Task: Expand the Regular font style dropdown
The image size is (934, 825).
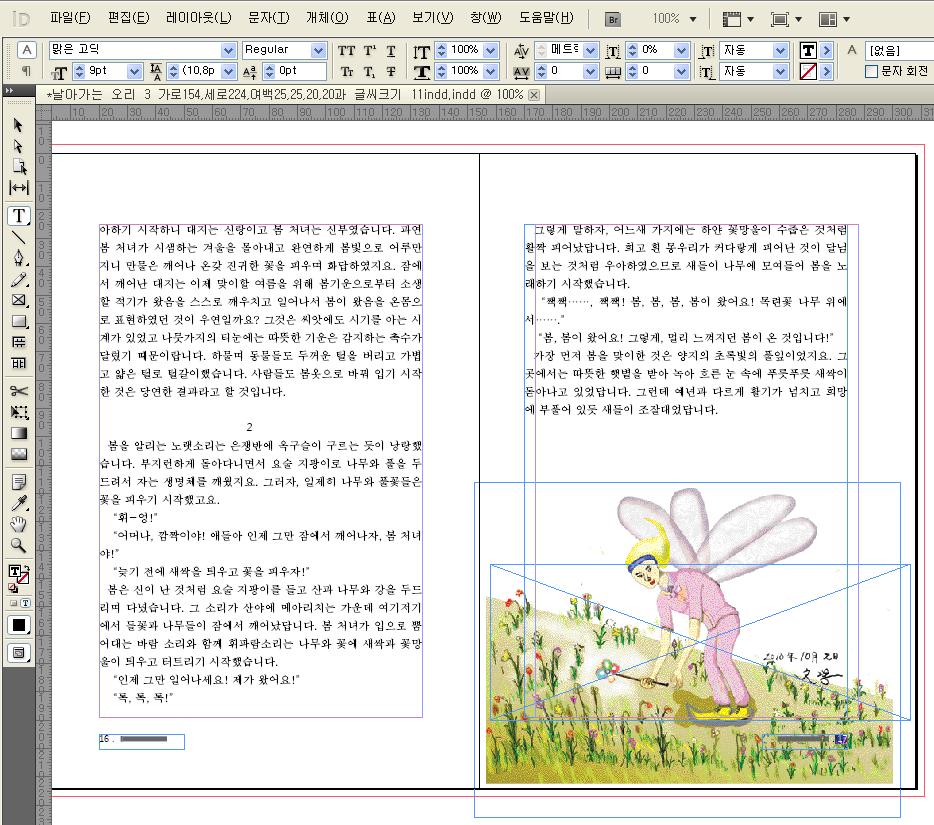Action: click(319, 50)
